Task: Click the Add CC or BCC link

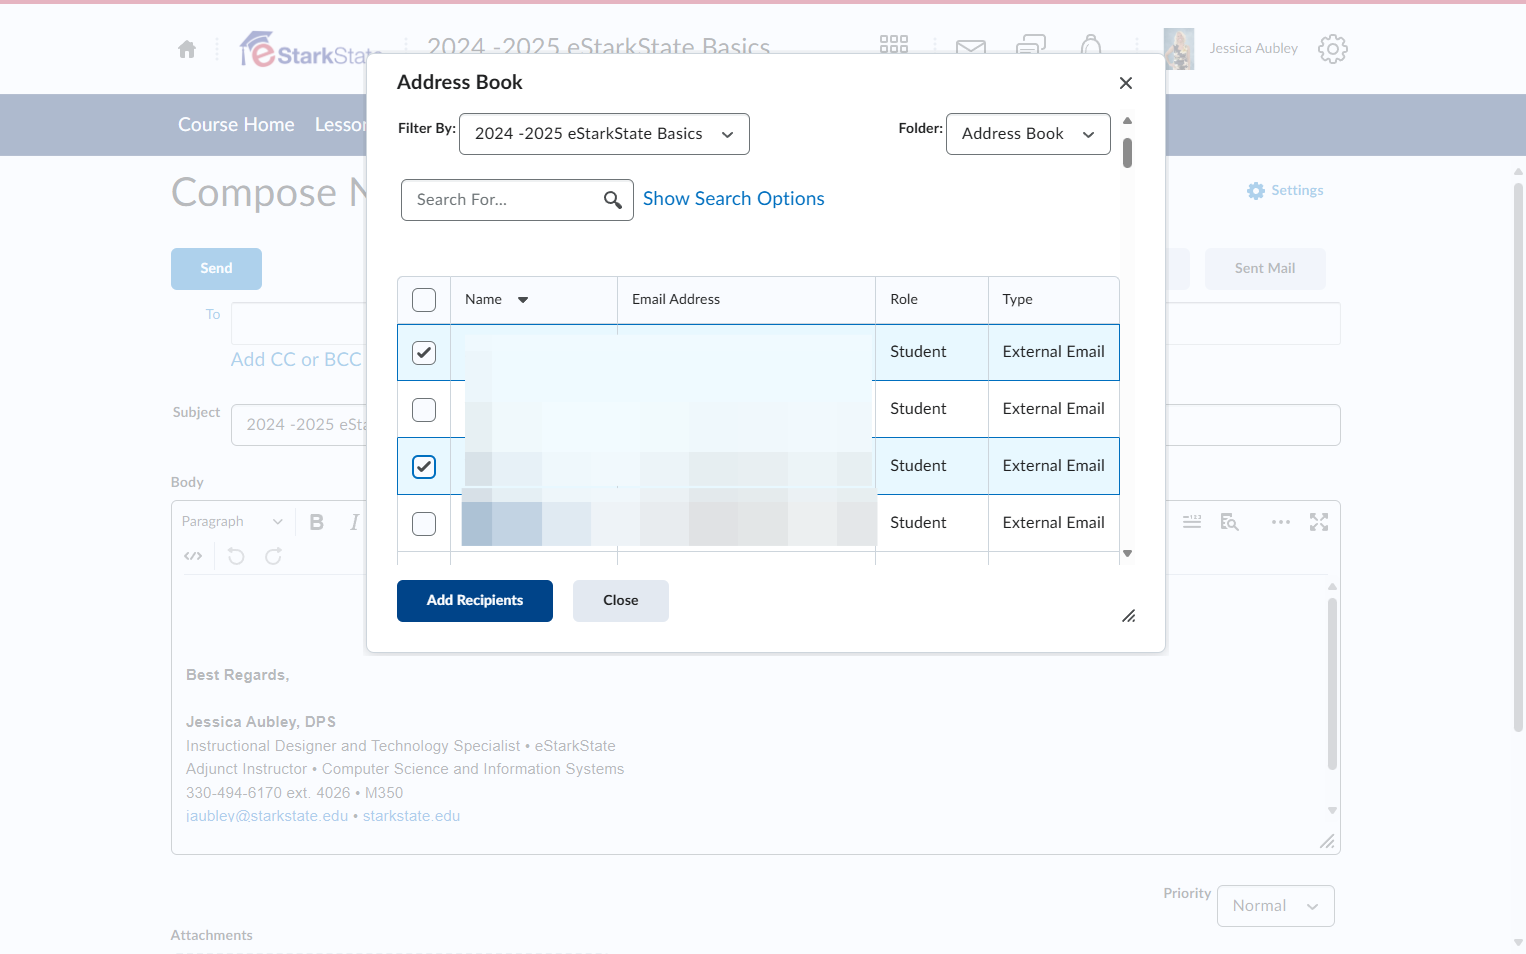Action: (296, 360)
